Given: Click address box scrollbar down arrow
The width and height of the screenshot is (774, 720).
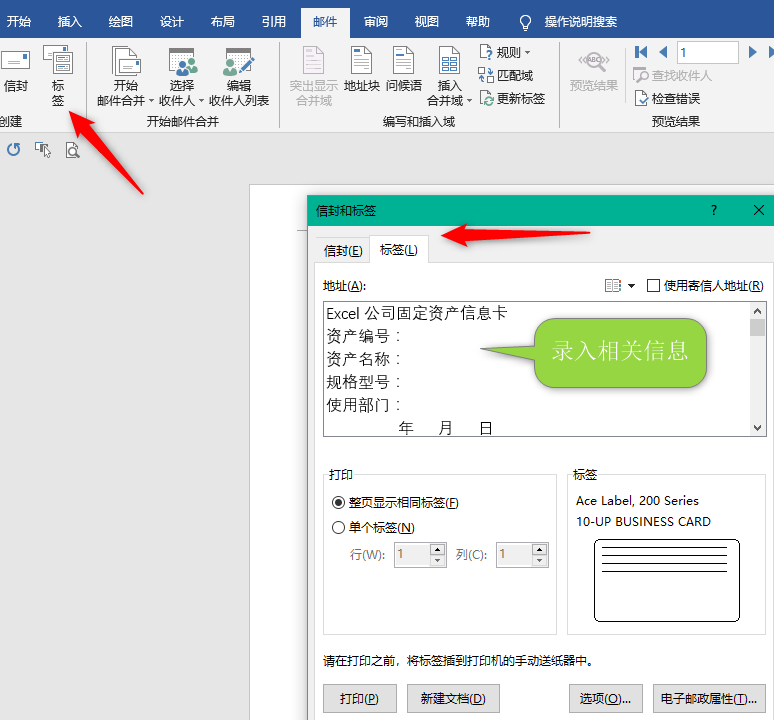Looking at the screenshot, I should [x=757, y=428].
